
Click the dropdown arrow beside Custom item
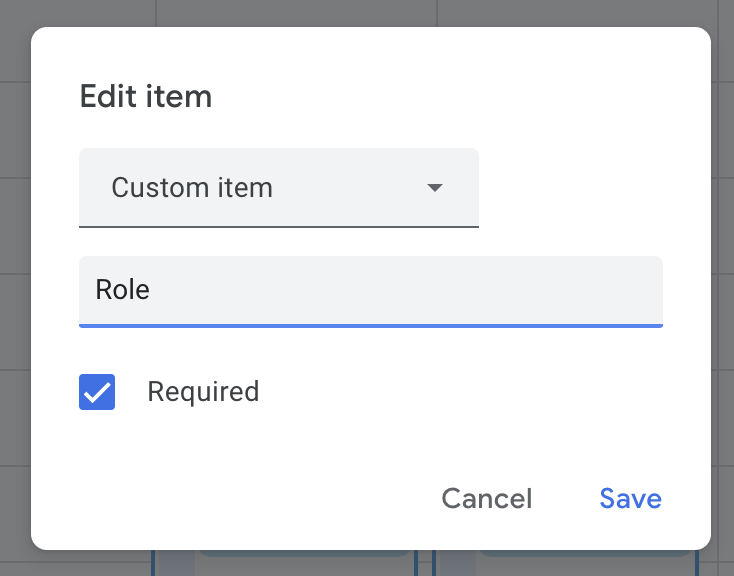tap(434, 188)
